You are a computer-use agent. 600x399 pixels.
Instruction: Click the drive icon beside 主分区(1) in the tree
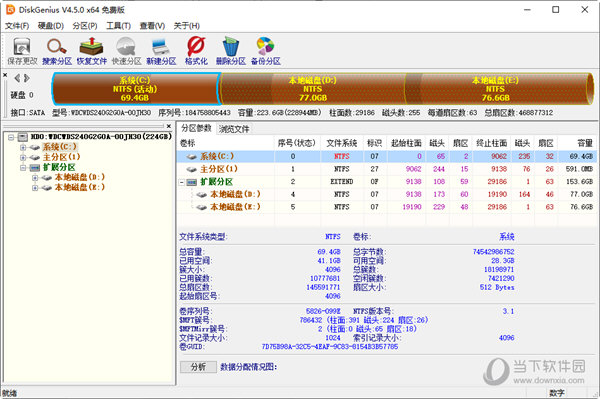[35, 157]
